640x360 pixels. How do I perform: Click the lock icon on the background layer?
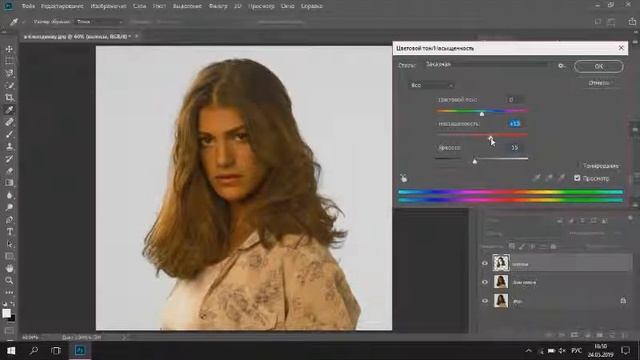(623, 301)
